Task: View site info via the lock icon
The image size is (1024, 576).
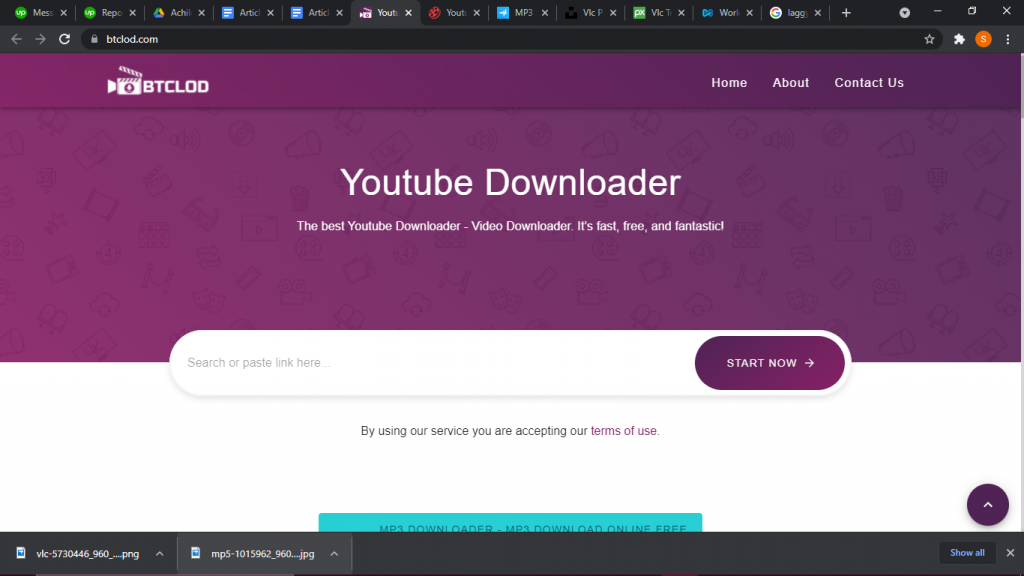Action: [94, 39]
